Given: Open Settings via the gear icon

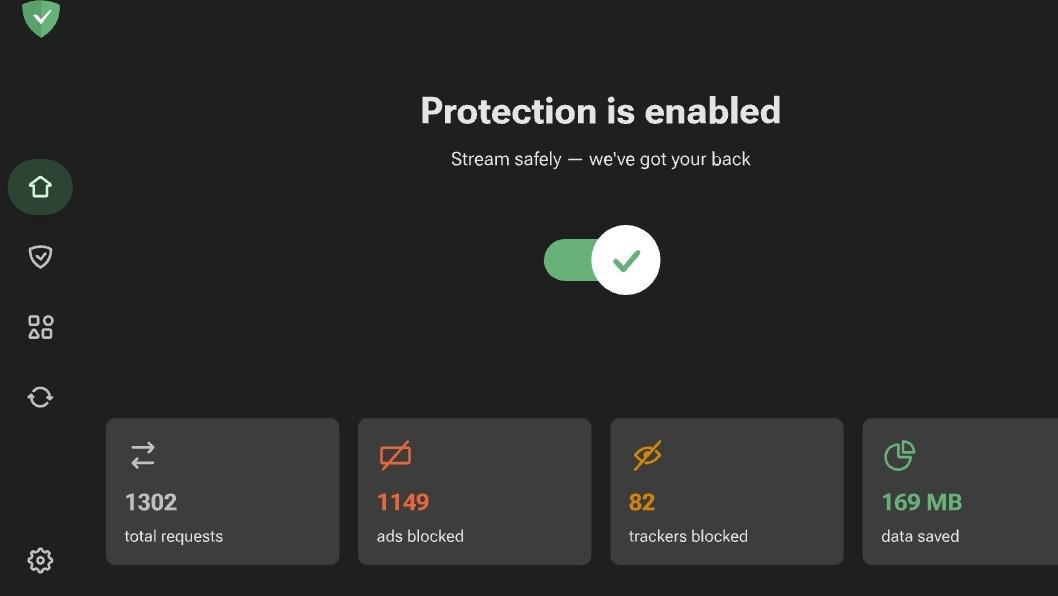Looking at the screenshot, I should [x=40, y=560].
